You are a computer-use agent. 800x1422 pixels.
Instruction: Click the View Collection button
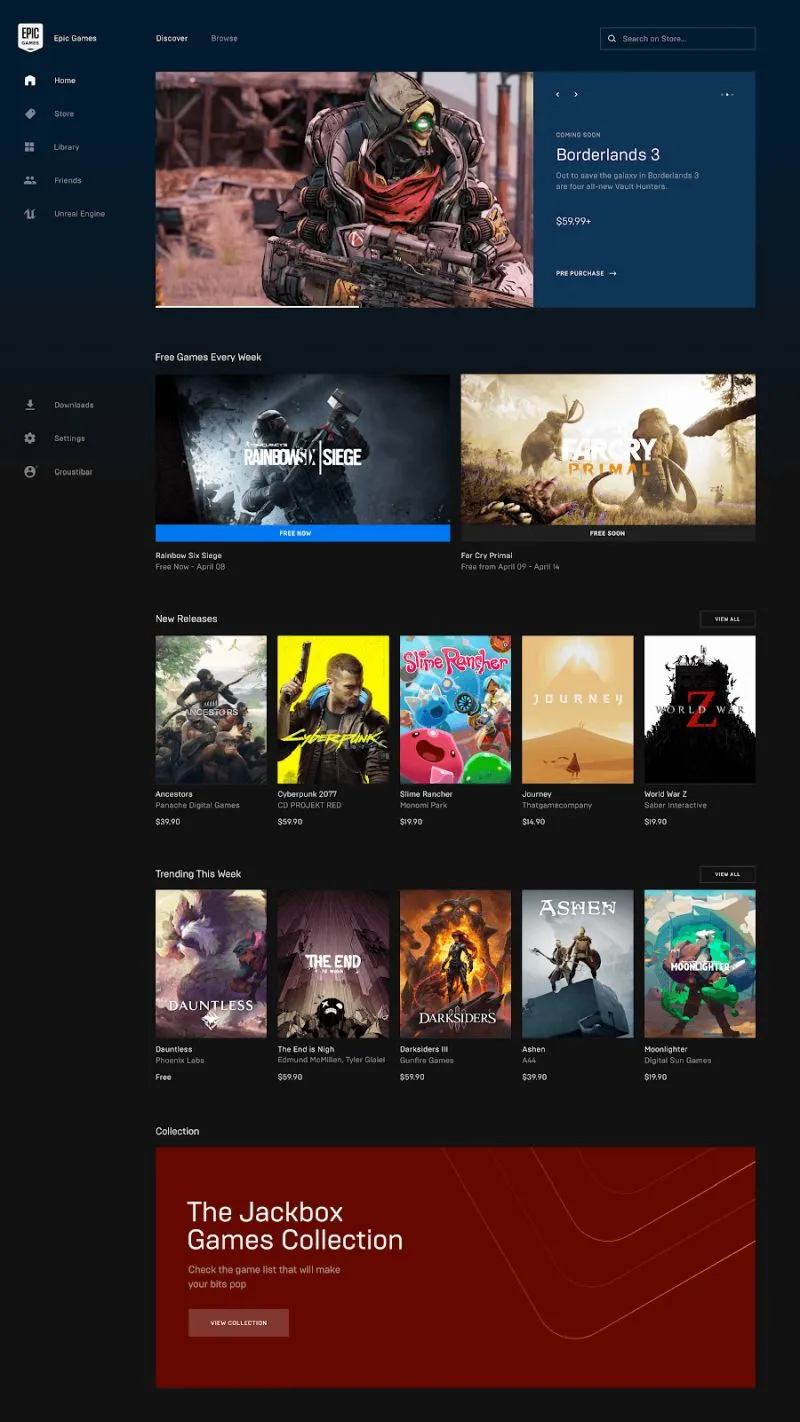pyautogui.click(x=238, y=1323)
